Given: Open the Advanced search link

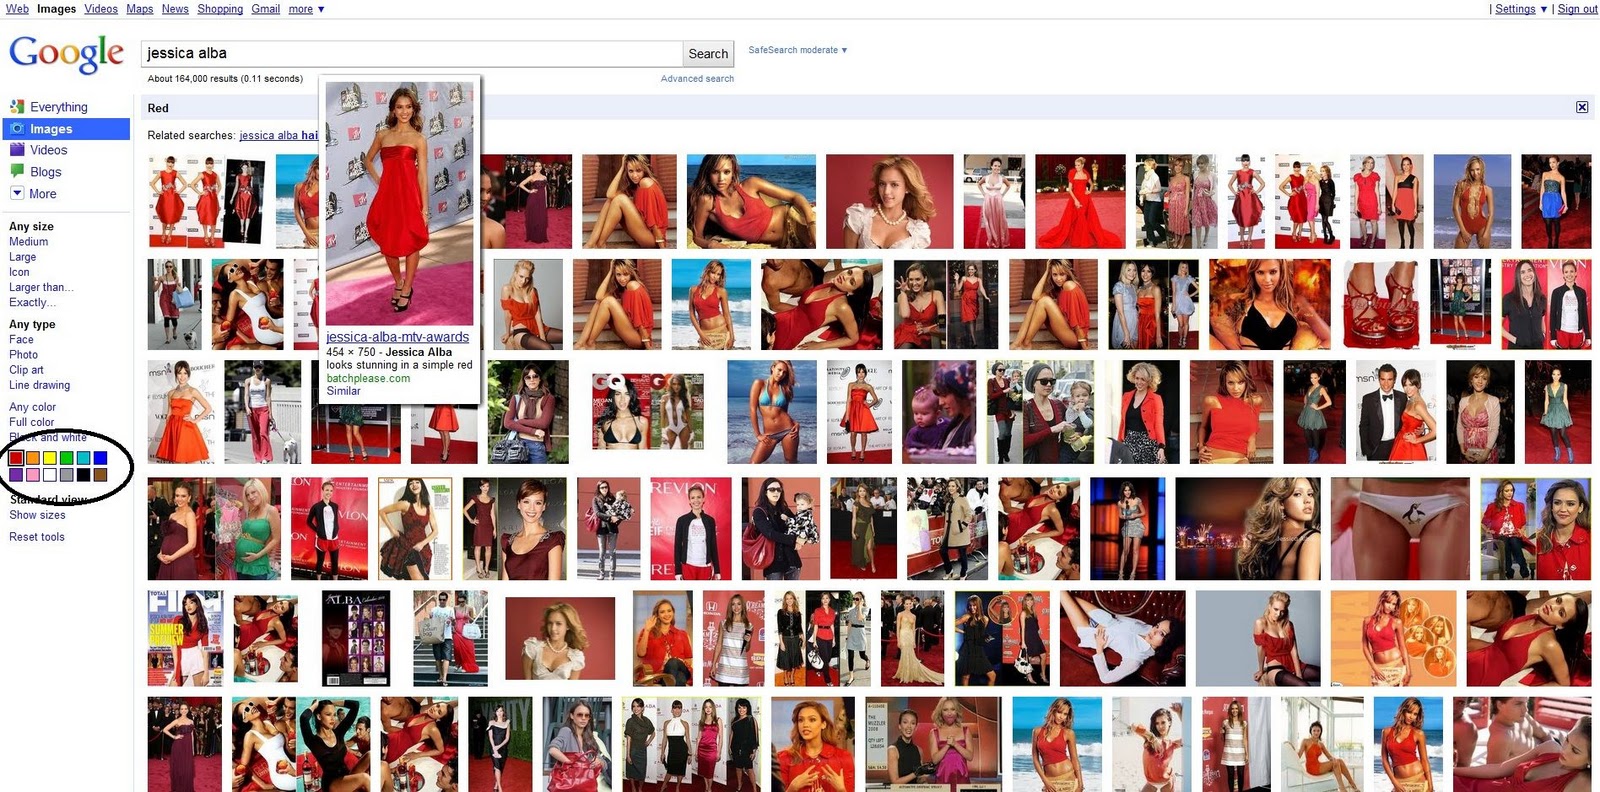Looking at the screenshot, I should coord(697,79).
